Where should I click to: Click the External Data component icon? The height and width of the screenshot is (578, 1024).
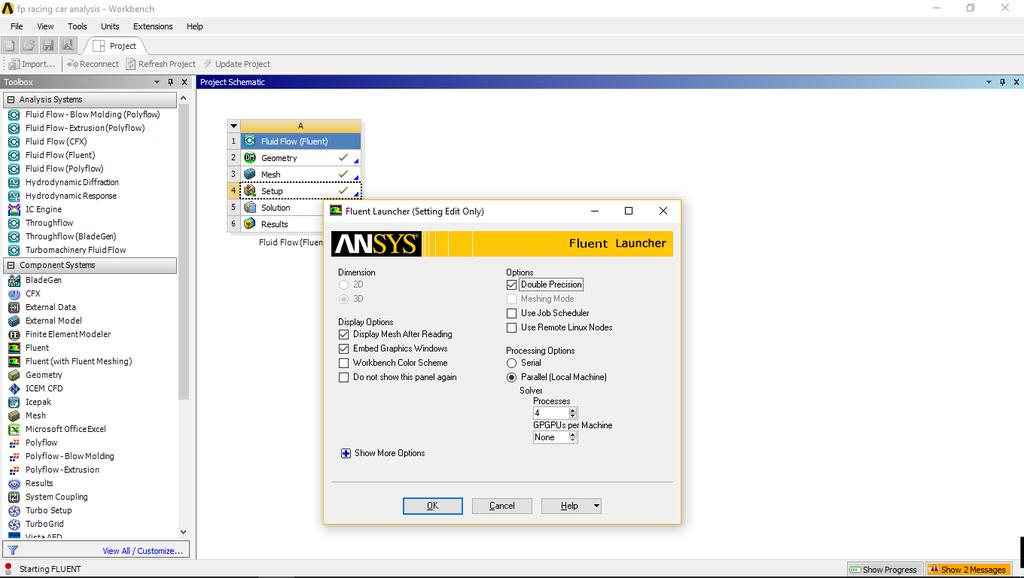click(14, 307)
